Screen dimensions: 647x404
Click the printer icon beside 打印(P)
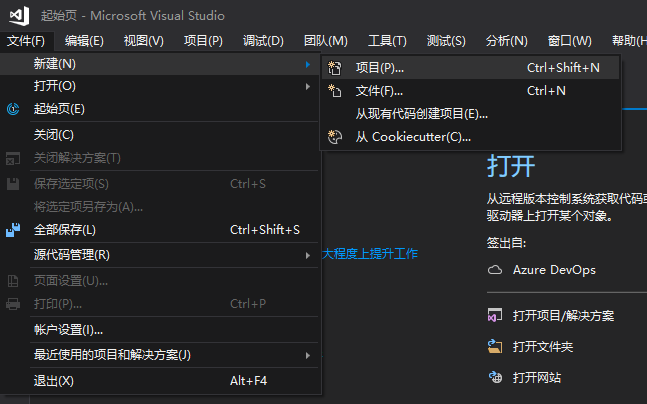point(13,304)
